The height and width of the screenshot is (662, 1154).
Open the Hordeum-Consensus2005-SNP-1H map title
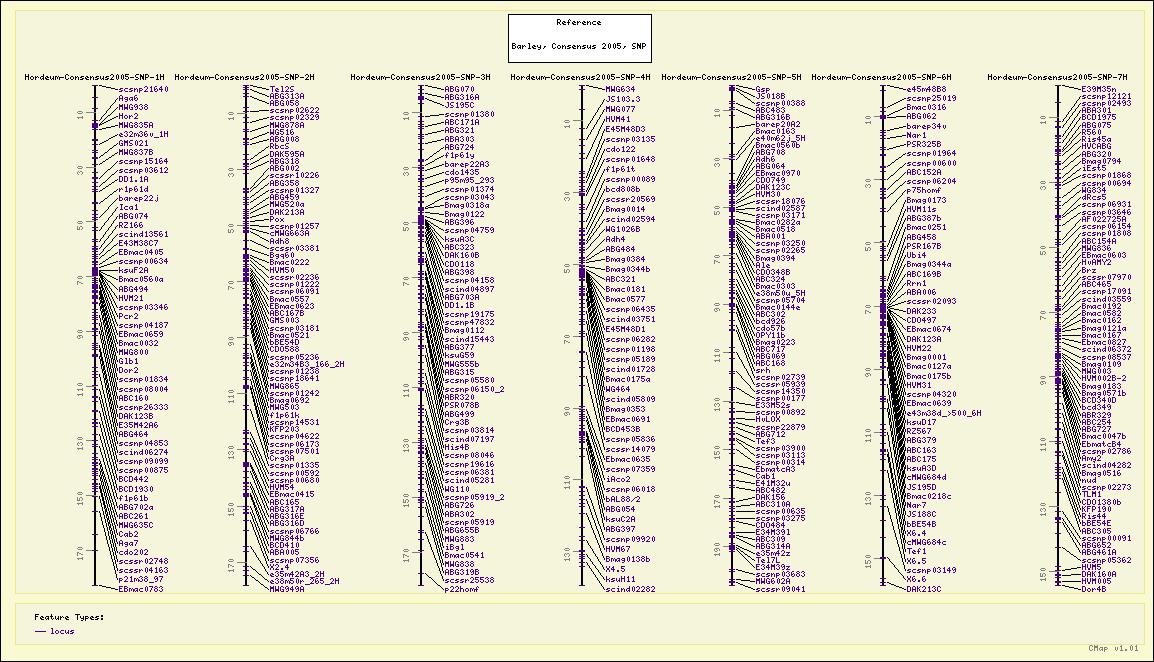pyautogui.click(x=94, y=77)
